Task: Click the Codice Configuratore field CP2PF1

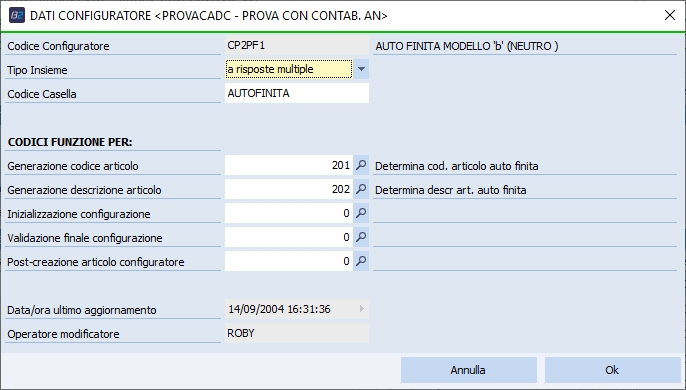Action: [297, 45]
